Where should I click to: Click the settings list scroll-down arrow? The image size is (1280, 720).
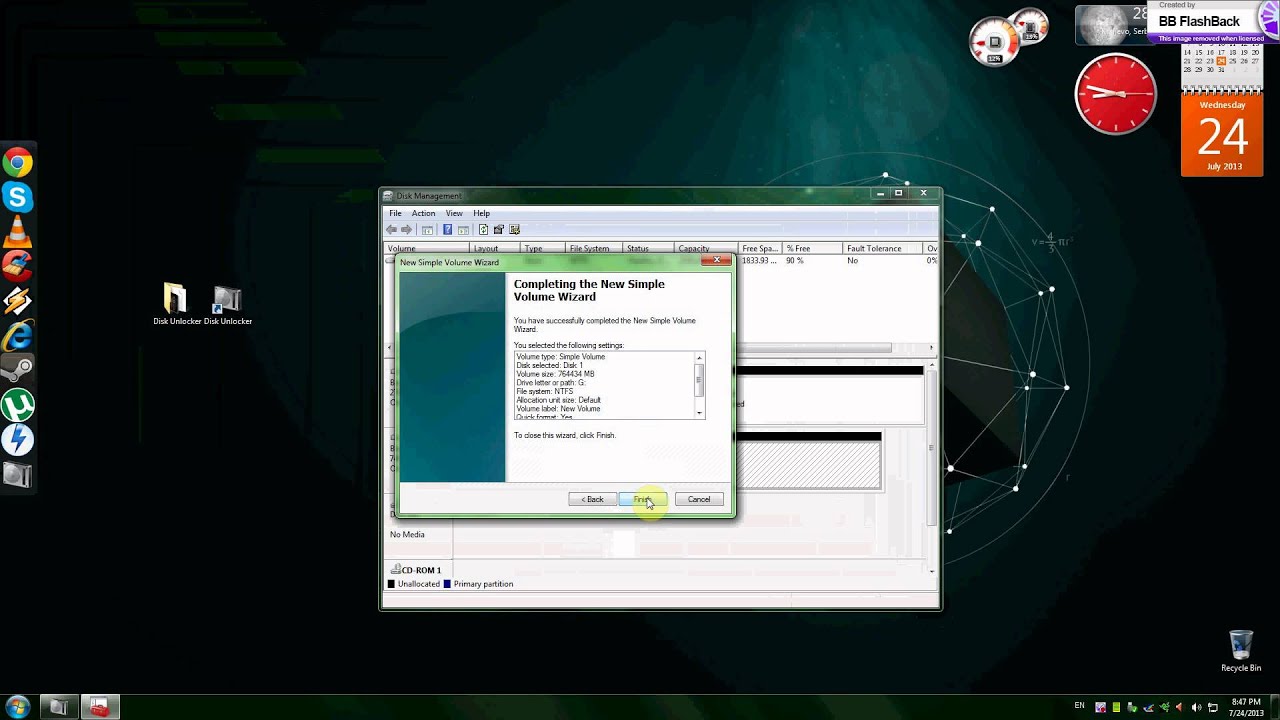tap(700, 413)
